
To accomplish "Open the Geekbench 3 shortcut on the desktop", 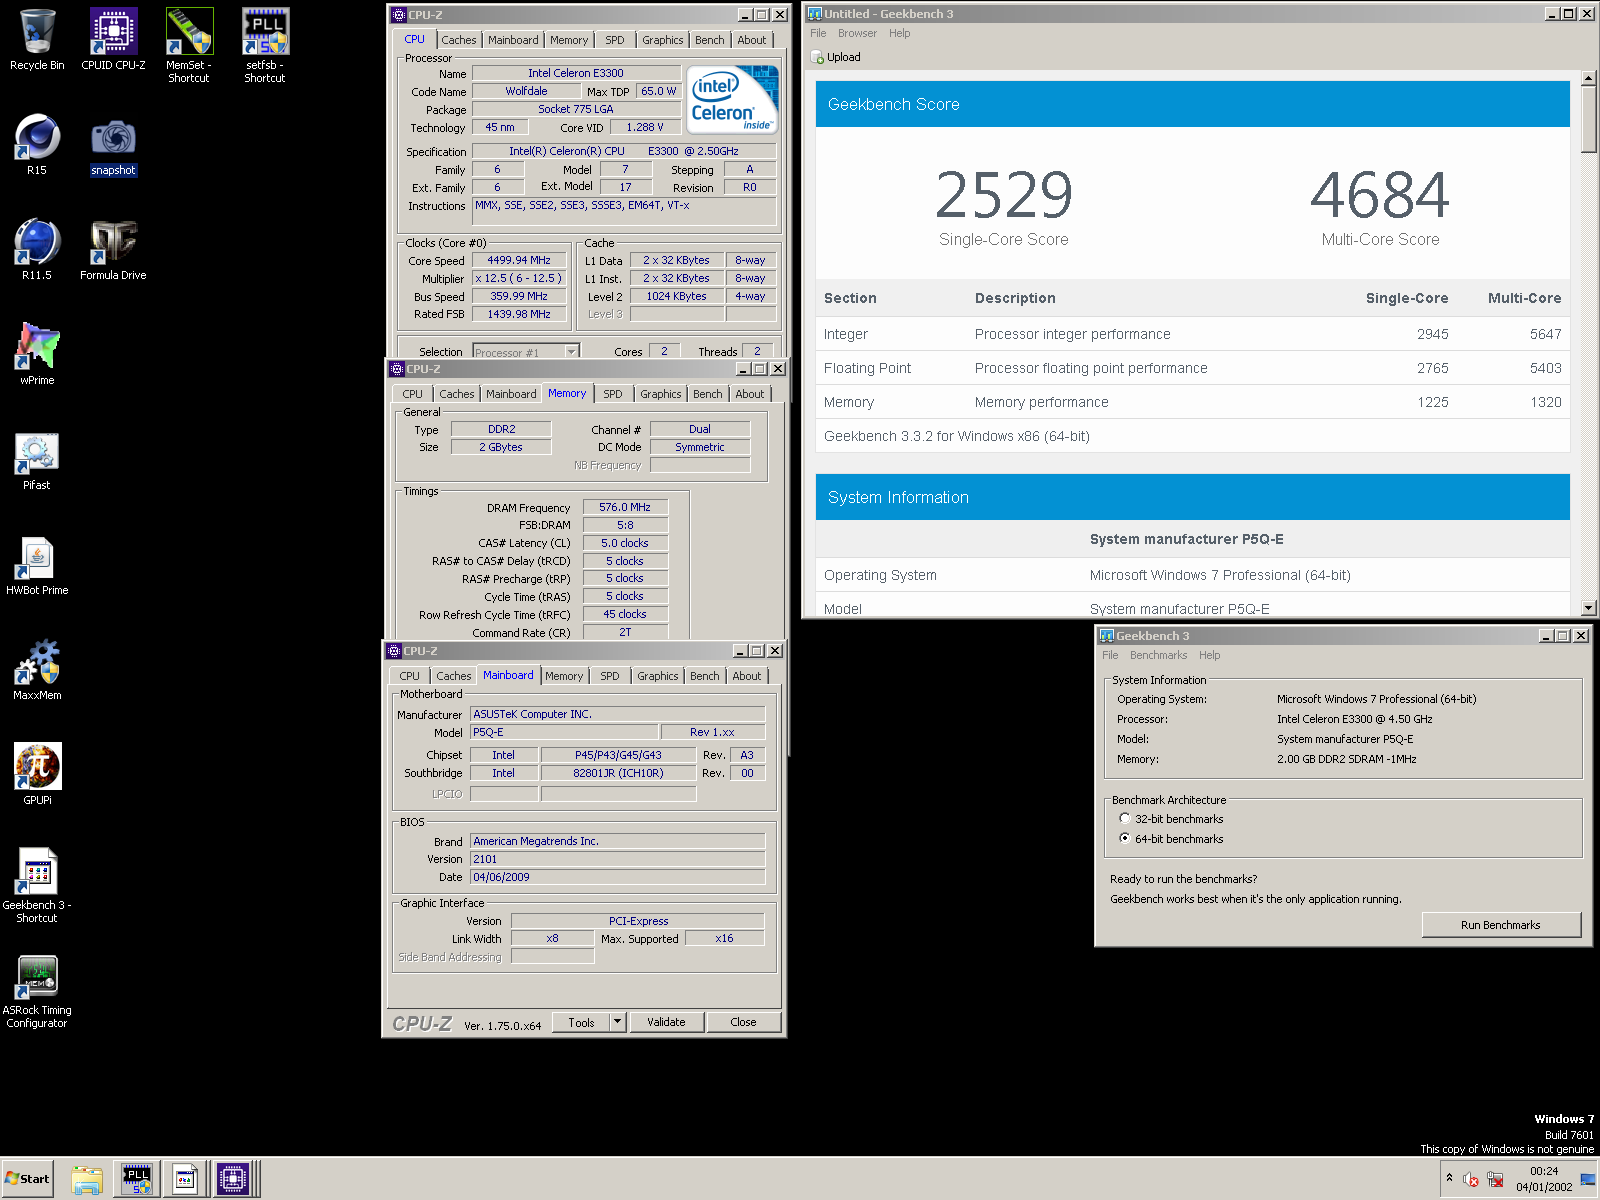I will point(37,885).
